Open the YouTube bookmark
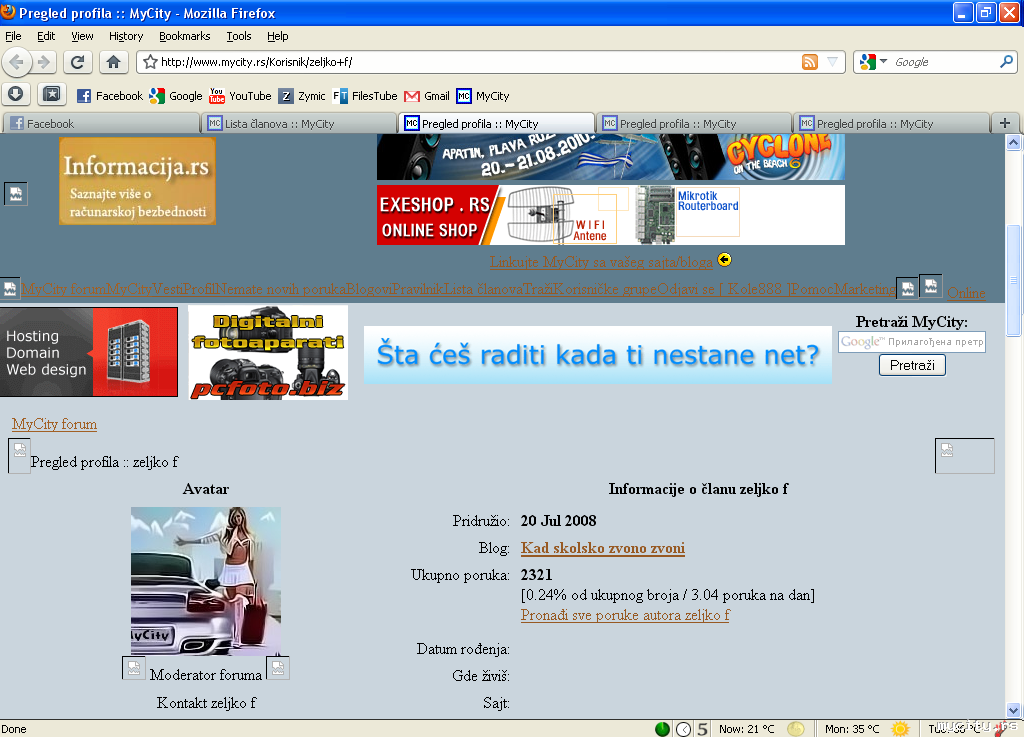The image size is (1024, 737). (x=240, y=96)
